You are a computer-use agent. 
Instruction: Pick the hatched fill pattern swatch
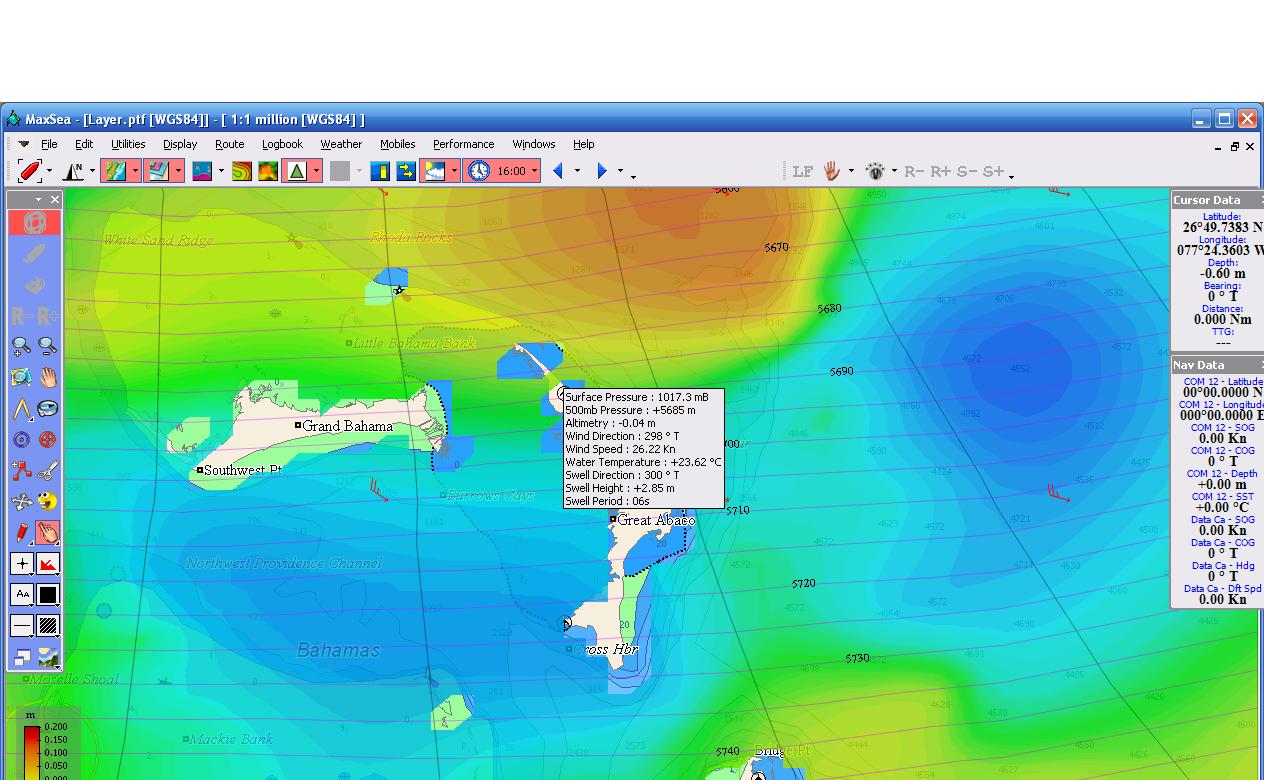[x=47, y=626]
